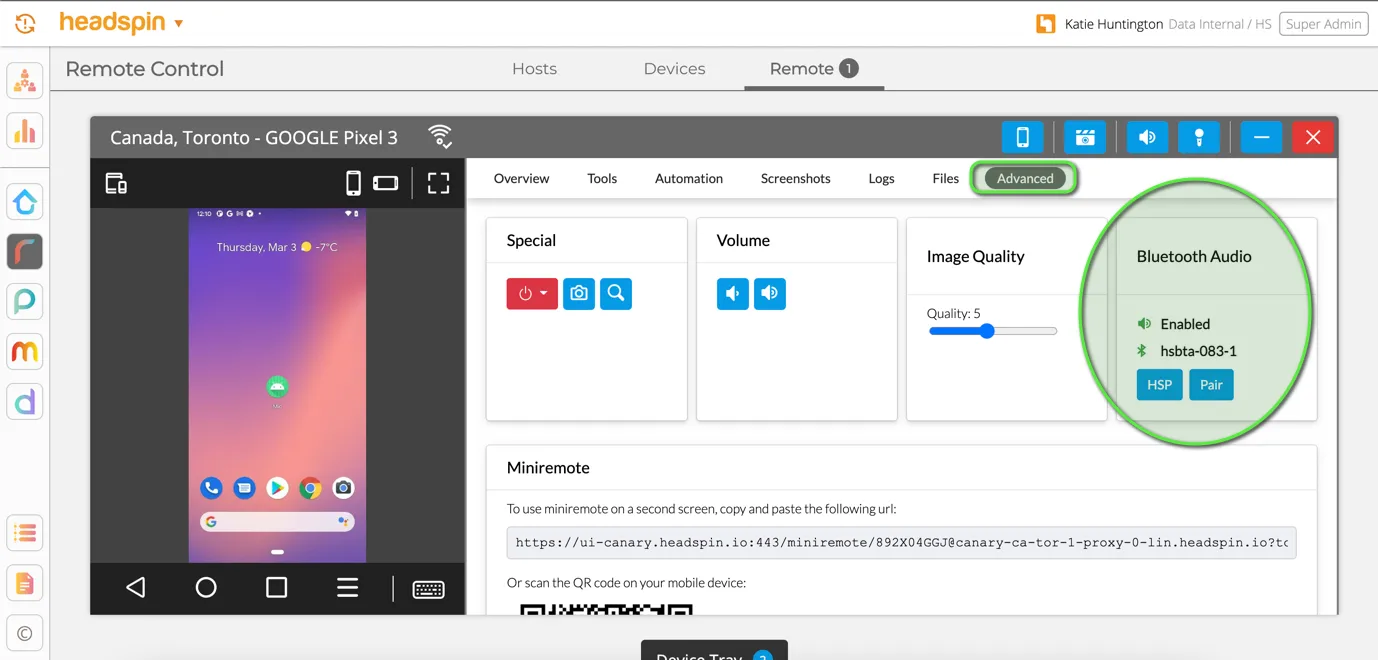Open the Screenshots tab

(x=795, y=178)
